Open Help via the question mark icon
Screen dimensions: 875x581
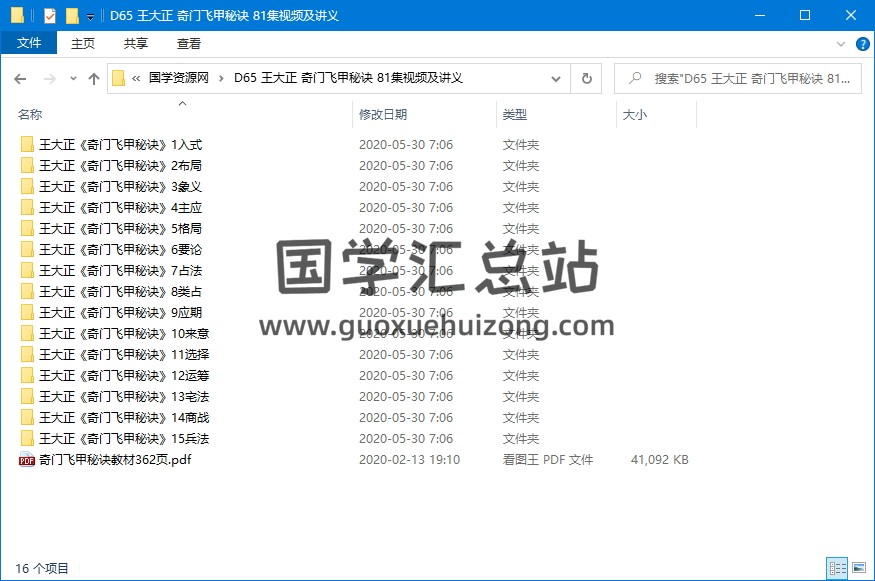862,44
